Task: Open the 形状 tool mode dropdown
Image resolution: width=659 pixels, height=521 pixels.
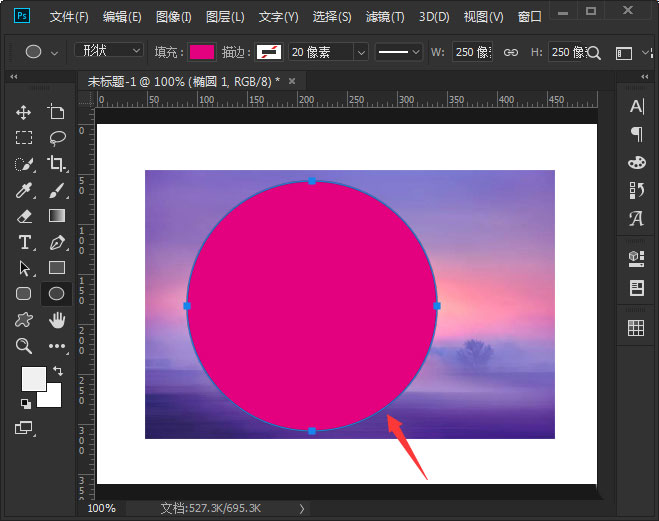Action: tap(109, 51)
